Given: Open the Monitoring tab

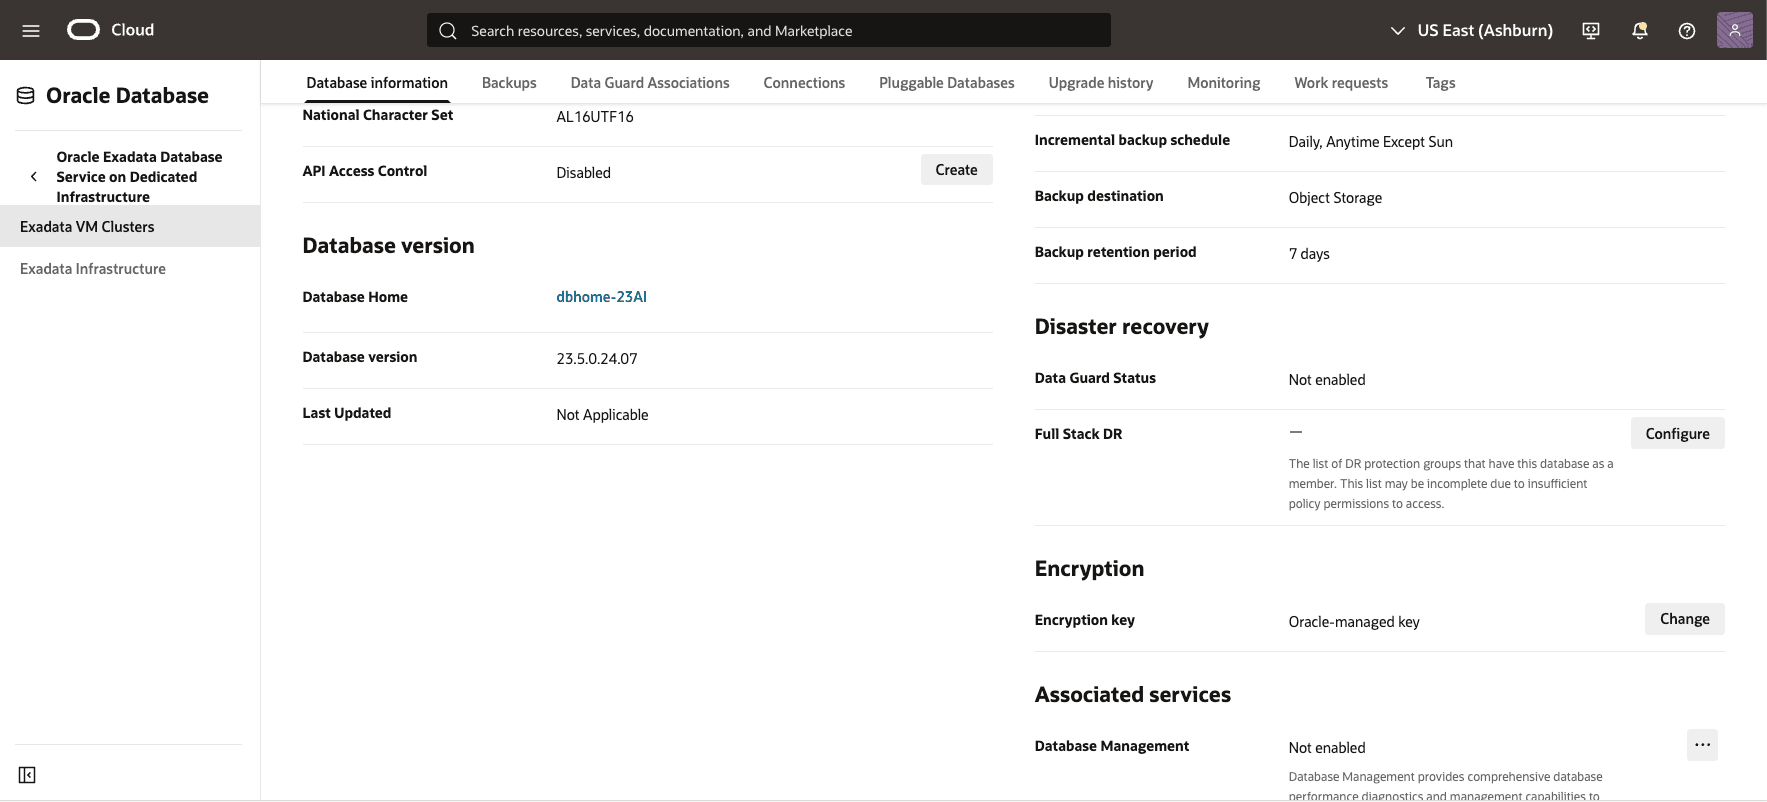Looking at the screenshot, I should pyautogui.click(x=1224, y=83).
